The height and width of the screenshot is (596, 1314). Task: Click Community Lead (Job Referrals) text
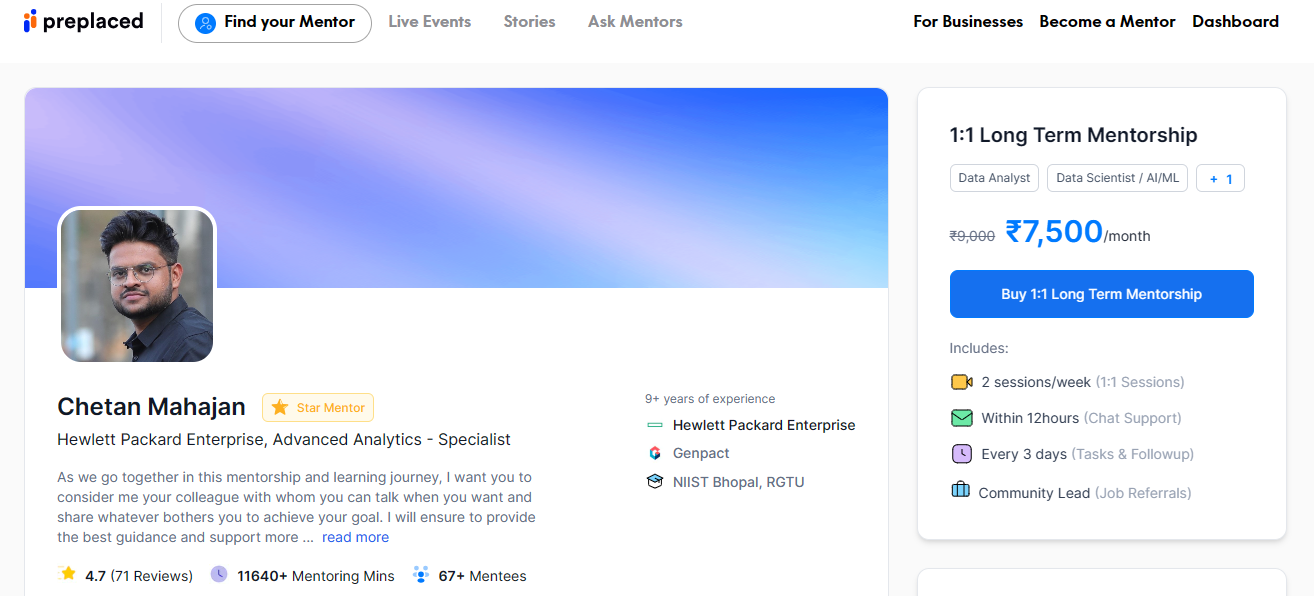point(1085,493)
